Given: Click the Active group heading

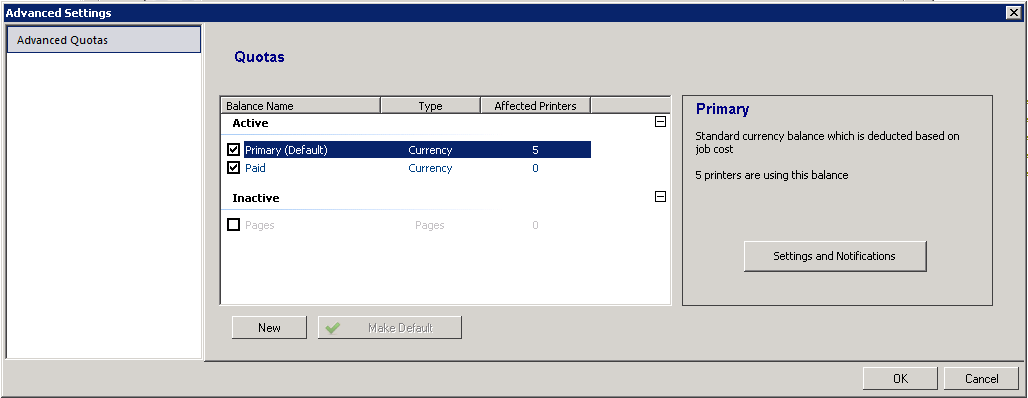Looking at the screenshot, I should 250,123.
